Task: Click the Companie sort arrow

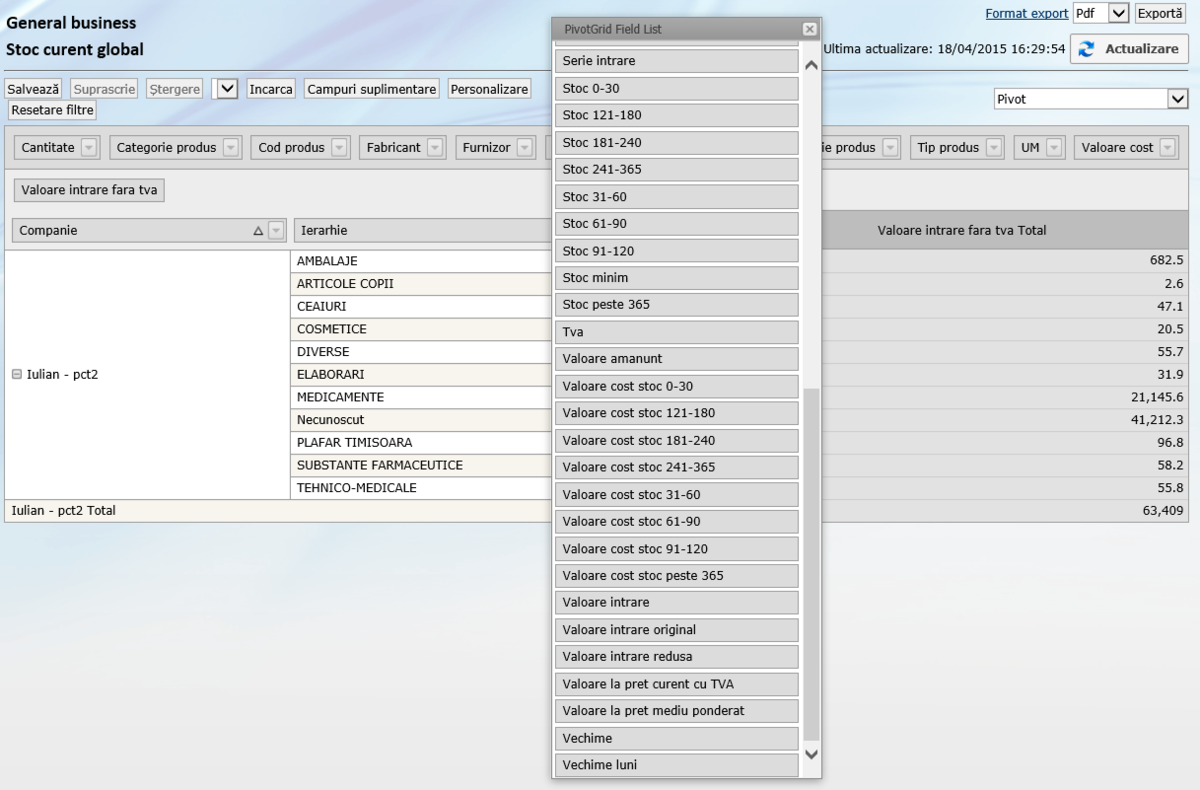Action: [x=258, y=231]
